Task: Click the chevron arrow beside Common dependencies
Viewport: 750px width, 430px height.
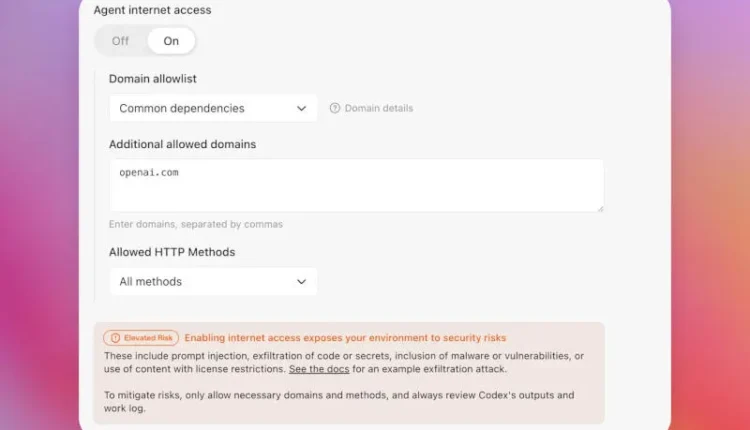Action: [x=302, y=108]
